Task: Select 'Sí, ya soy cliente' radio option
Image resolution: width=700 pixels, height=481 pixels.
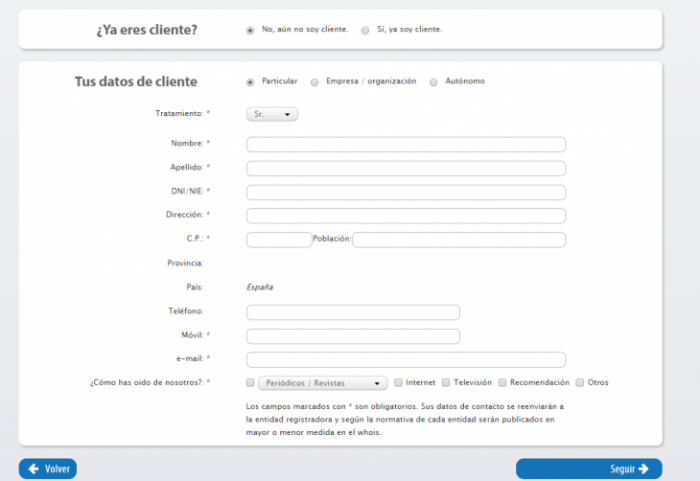Action: click(365, 30)
